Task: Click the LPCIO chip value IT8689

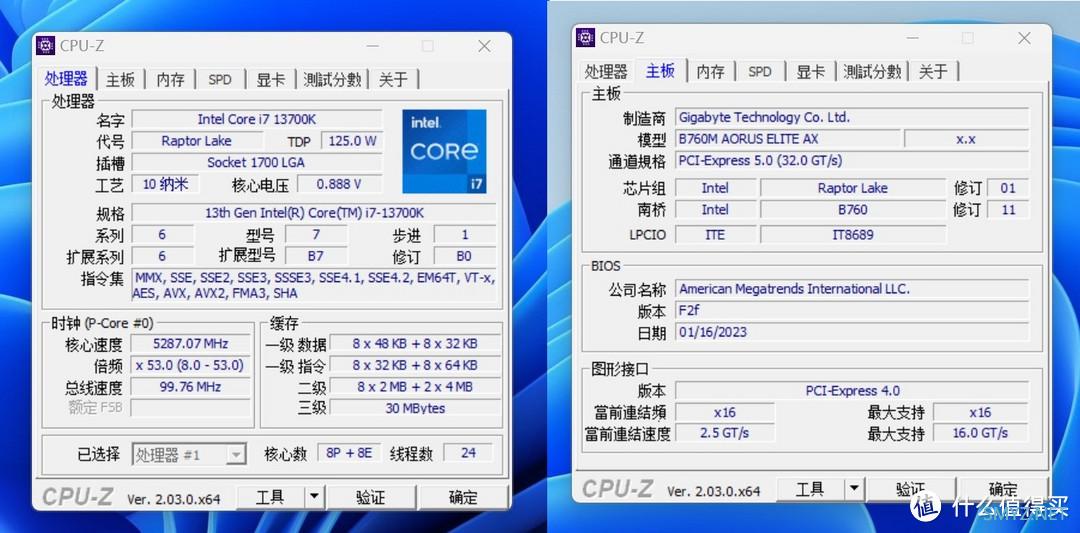Action: click(853, 235)
